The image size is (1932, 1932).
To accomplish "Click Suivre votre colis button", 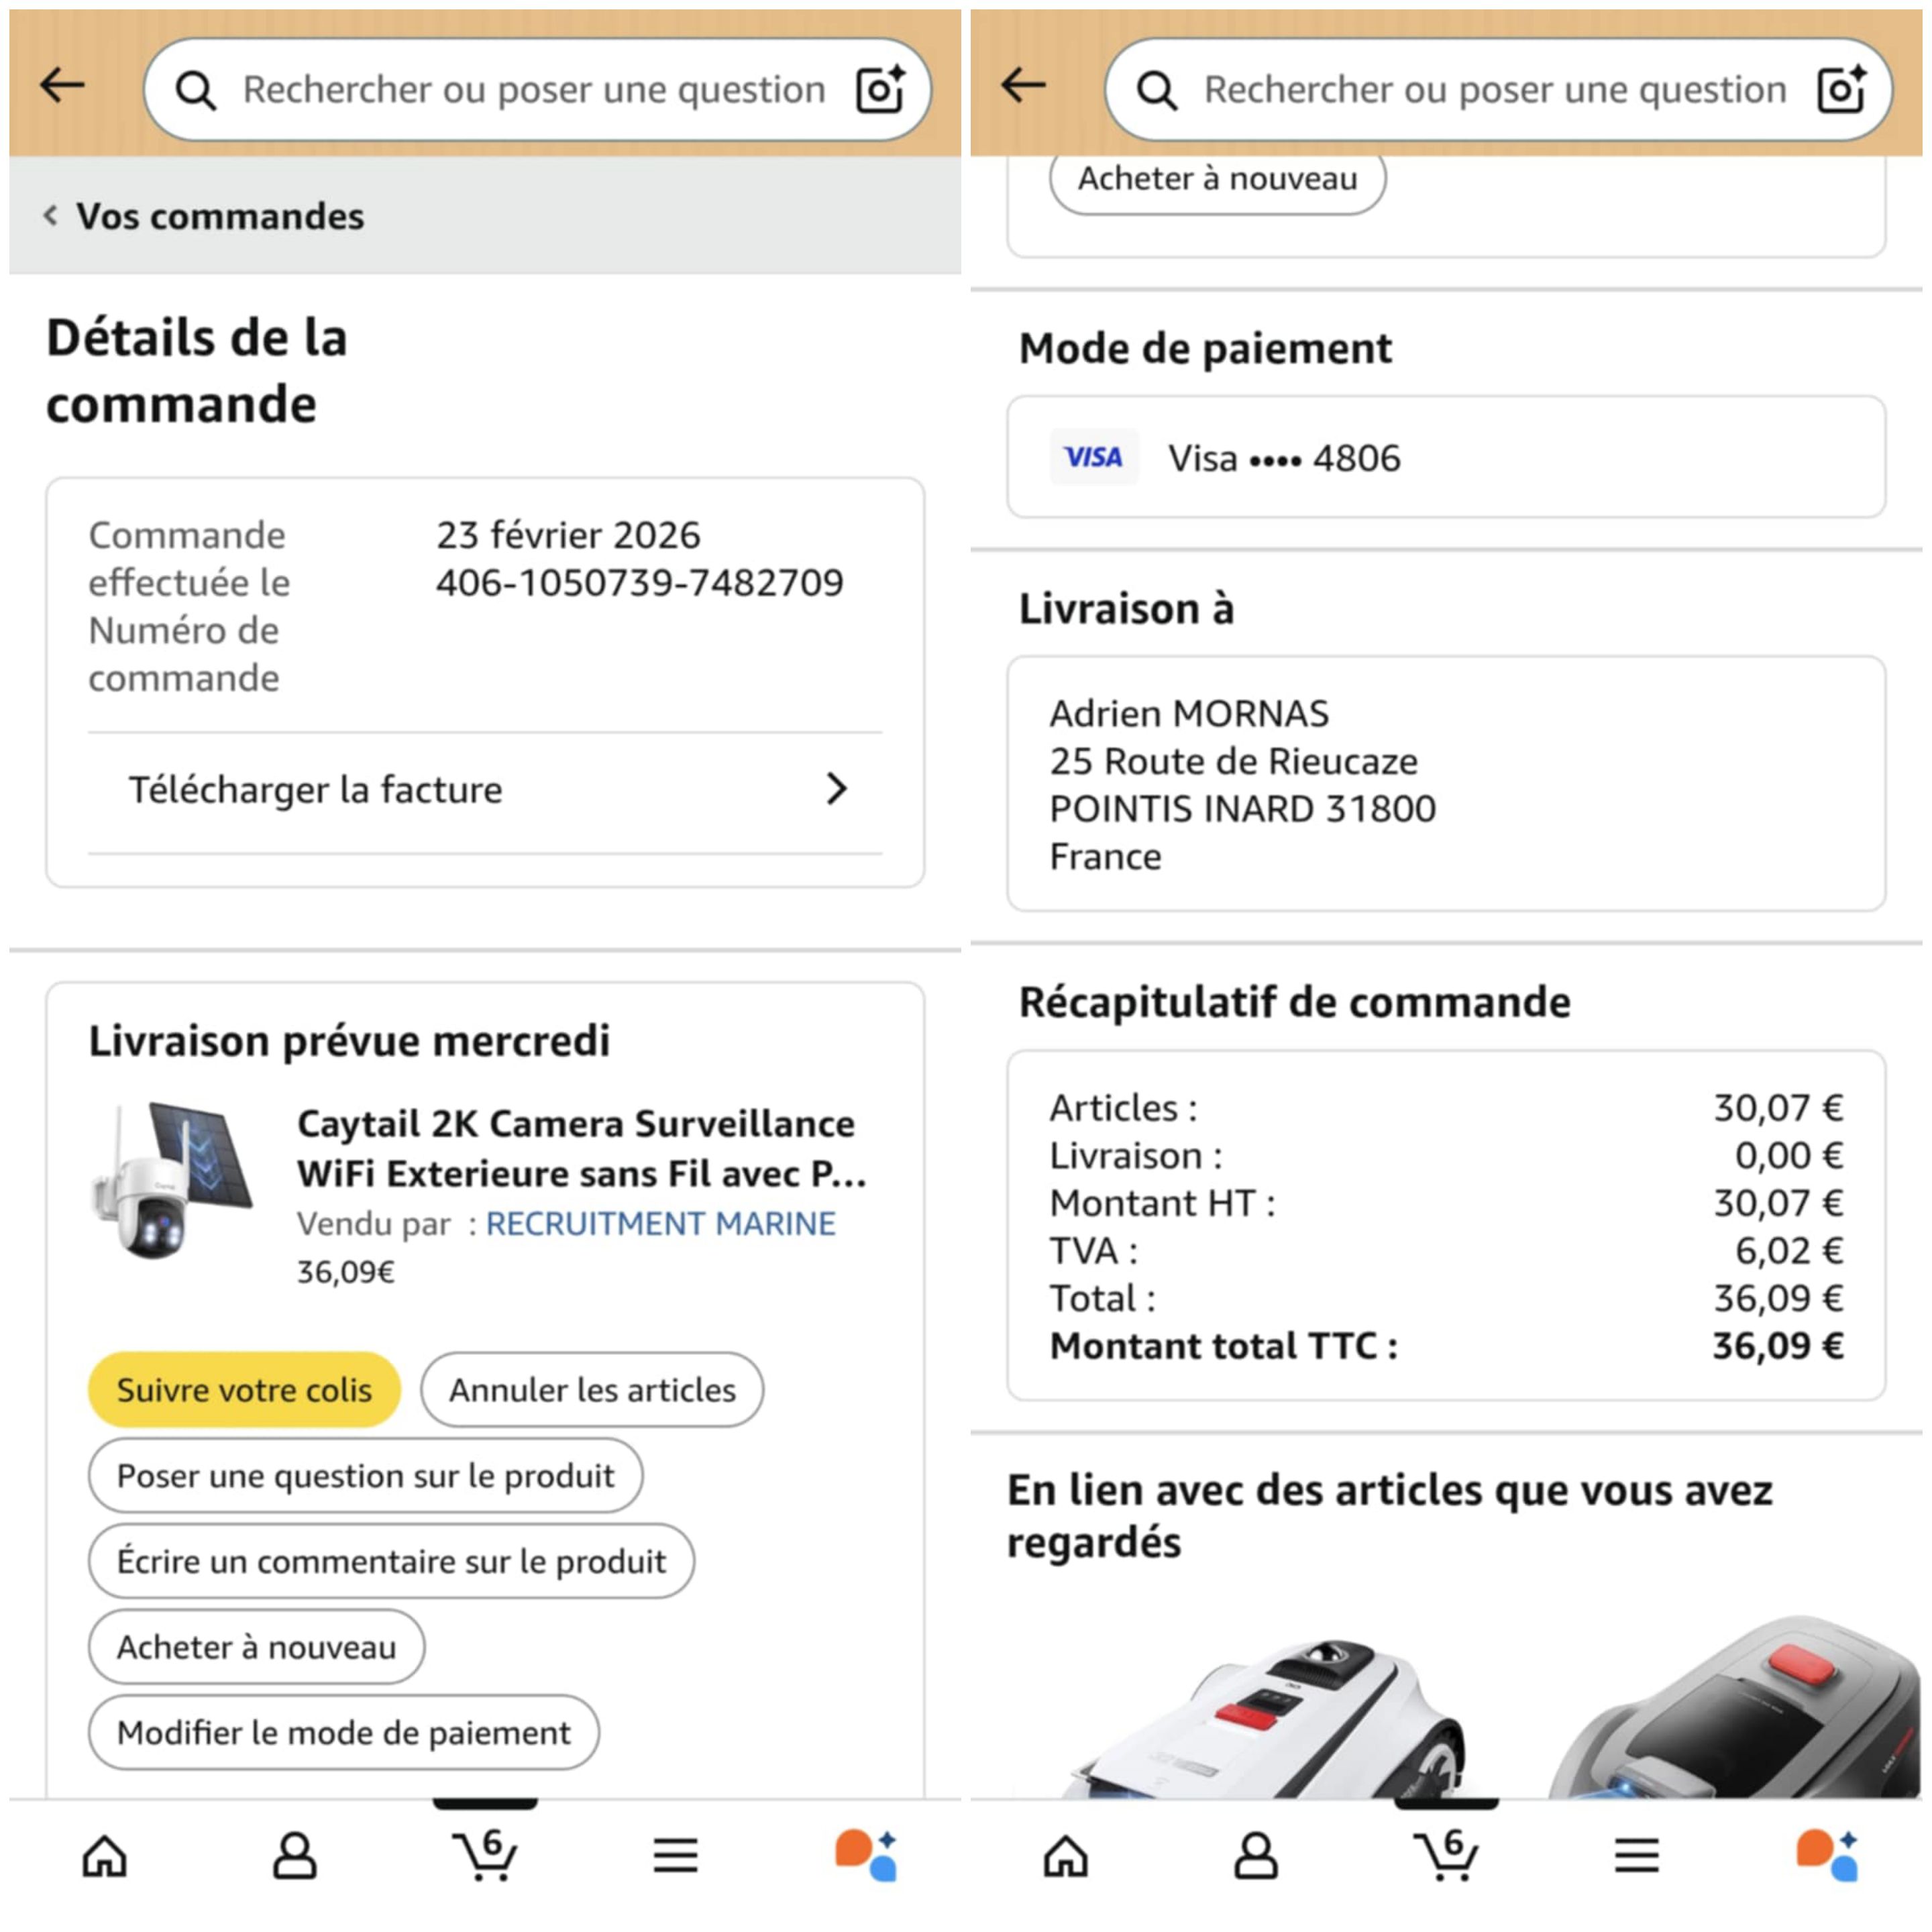I will pyautogui.click(x=244, y=1389).
